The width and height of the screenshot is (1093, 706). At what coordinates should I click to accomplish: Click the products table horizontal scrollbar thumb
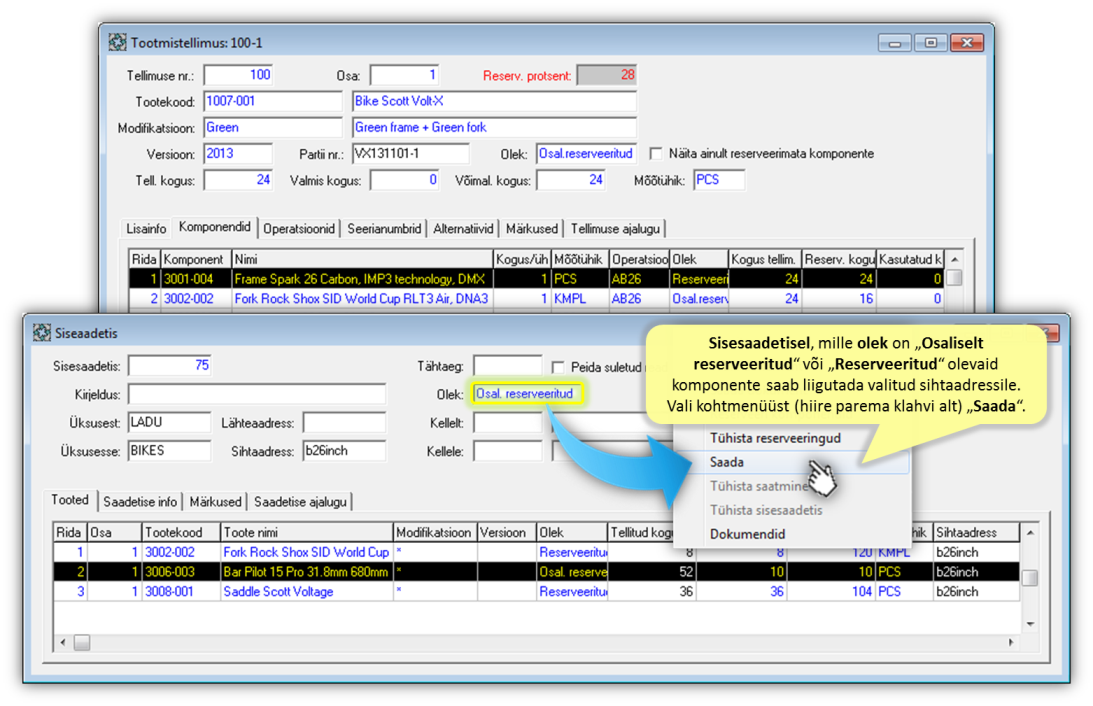[82, 643]
